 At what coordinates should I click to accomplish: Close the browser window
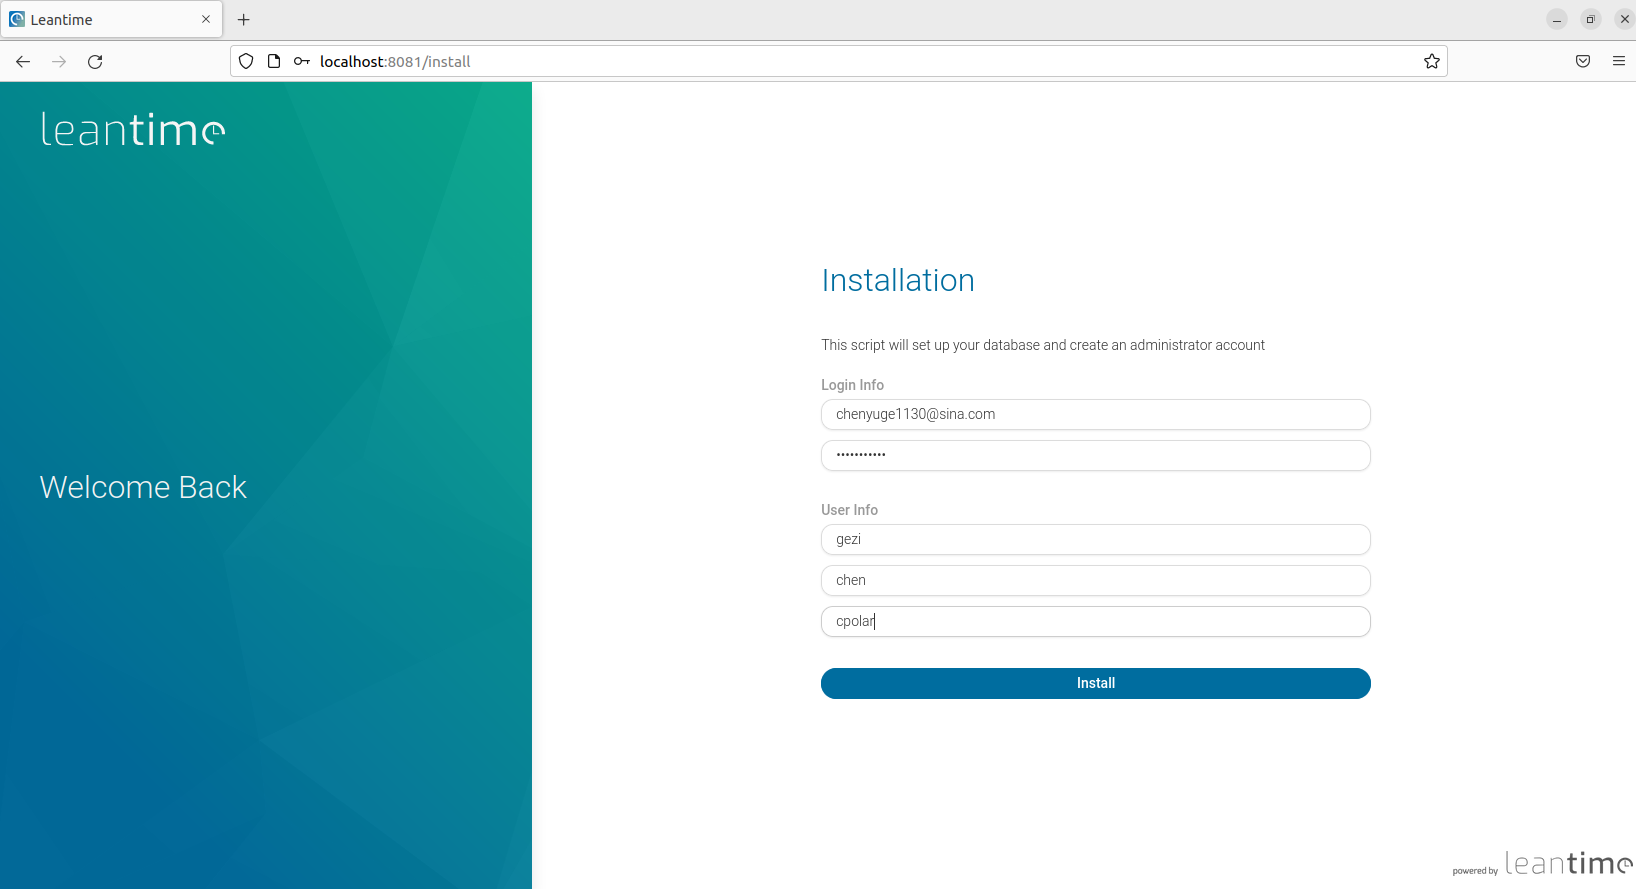coord(1624,19)
